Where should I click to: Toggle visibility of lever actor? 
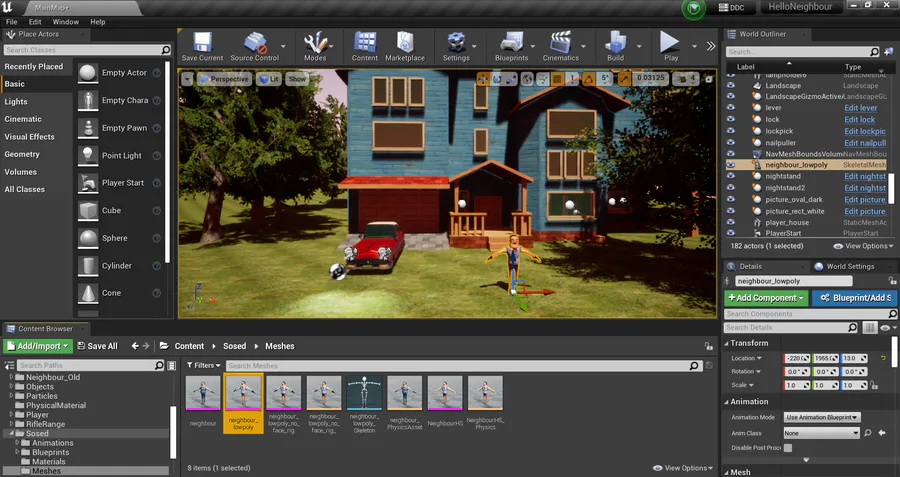(x=731, y=107)
